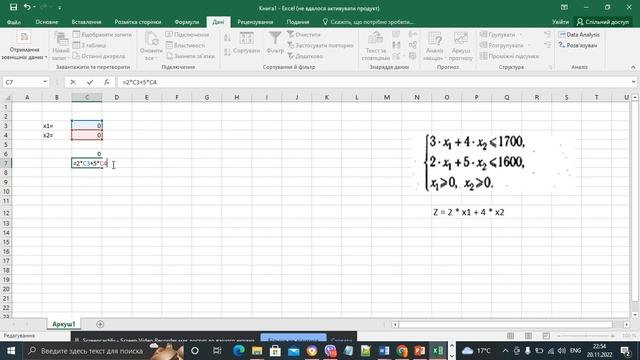640x360 pixels.
Task: Sort descending with the Z-A icon
Action: (227, 52)
